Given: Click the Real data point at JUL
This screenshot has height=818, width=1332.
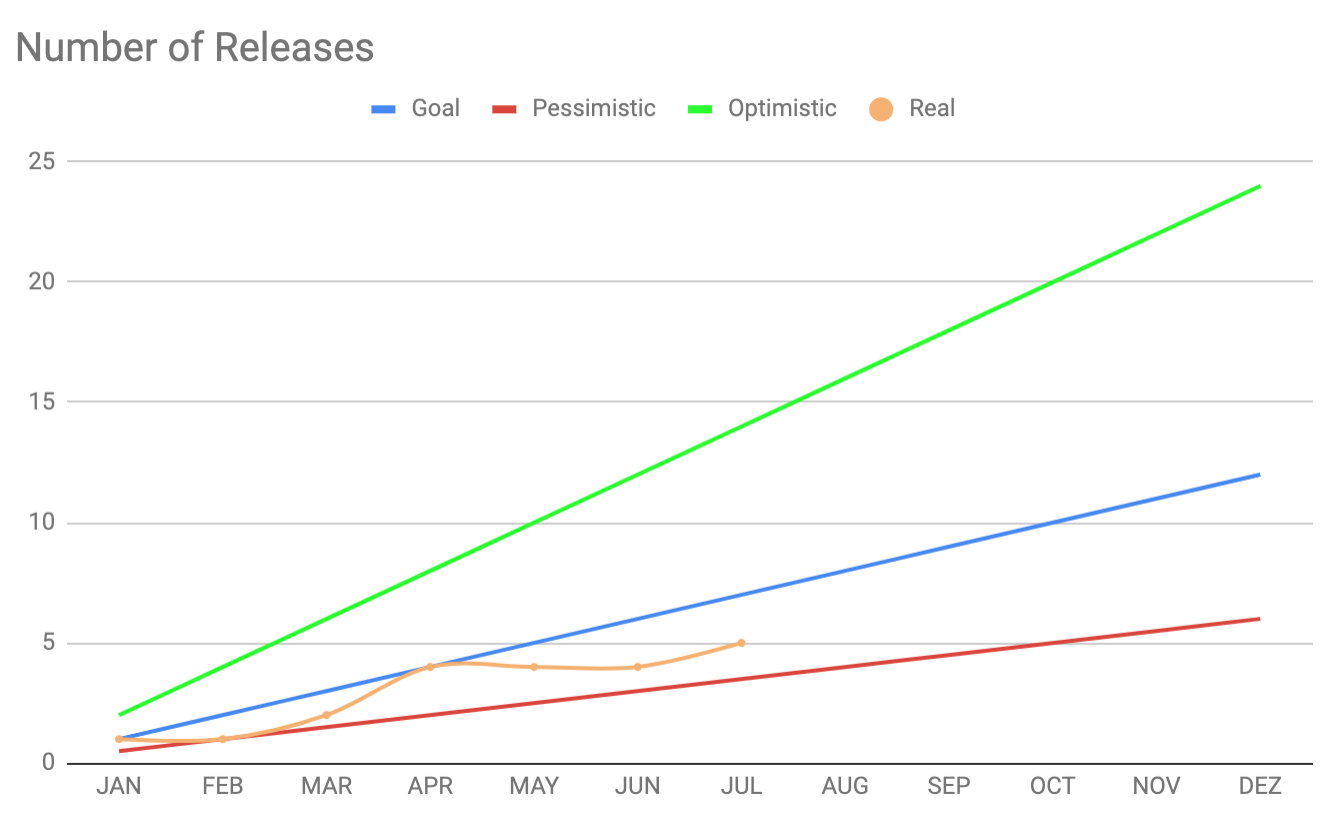Looking at the screenshot, I should pyautogui.click(x=741, y=643).
